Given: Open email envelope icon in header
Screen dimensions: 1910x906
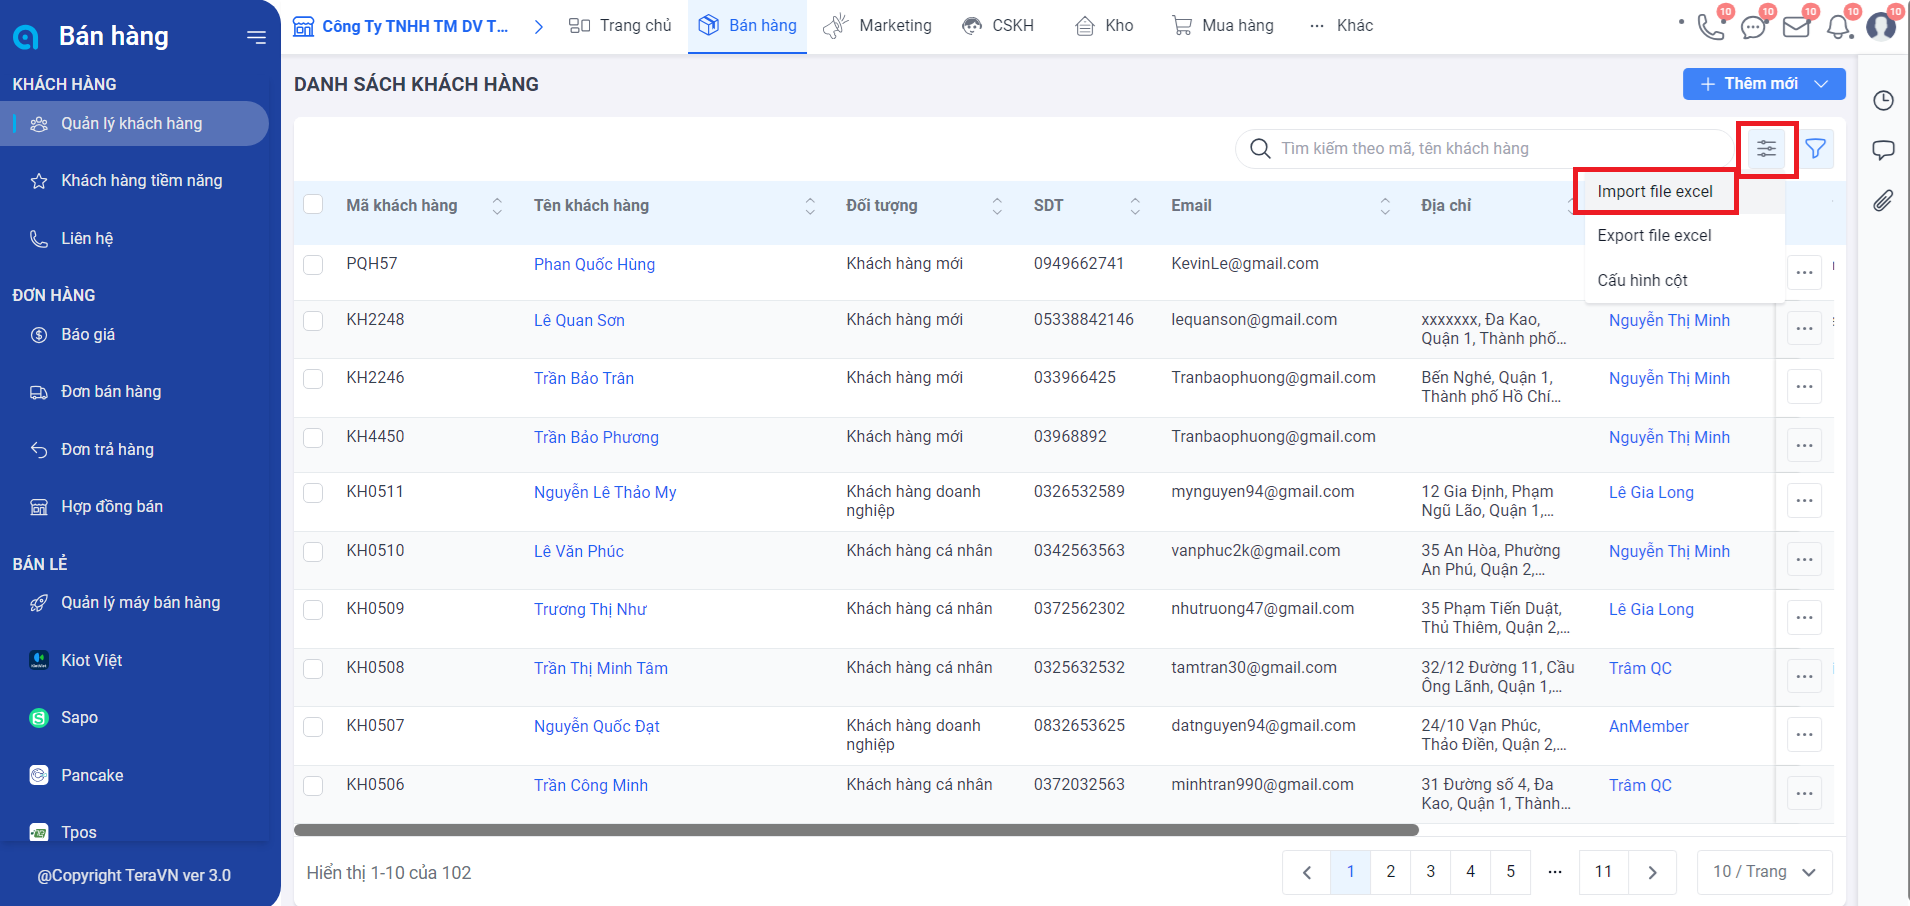Looking at the screenshot, I should tap(1796, 27).
